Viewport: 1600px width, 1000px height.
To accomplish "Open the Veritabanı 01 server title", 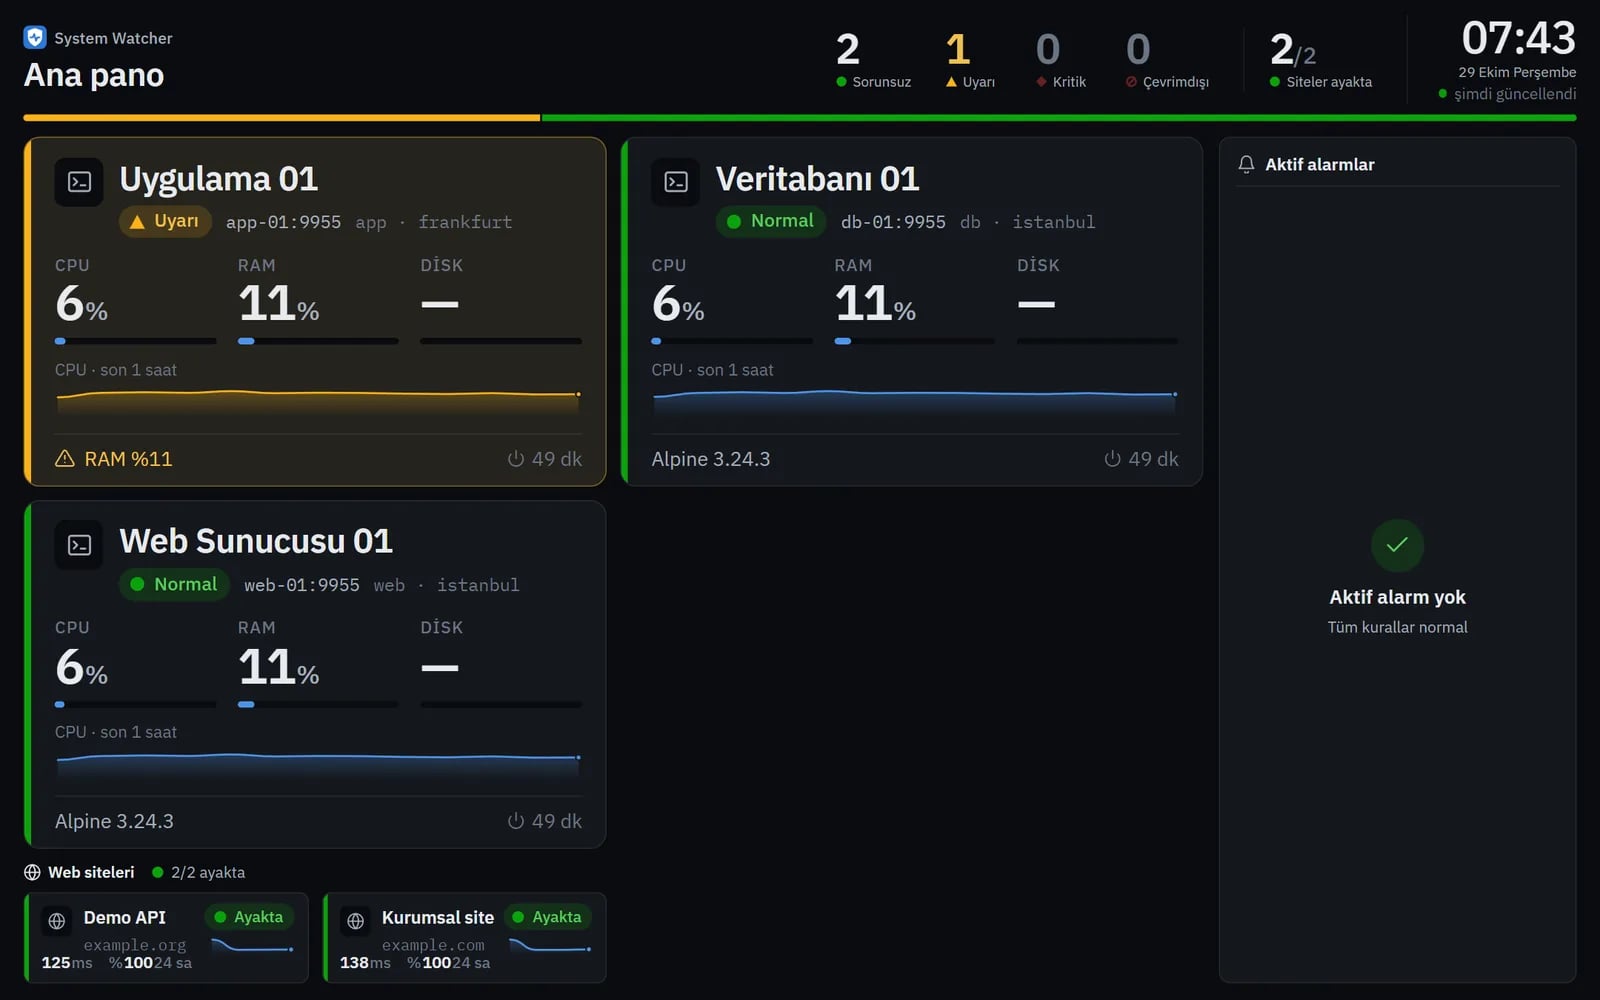I will point(817,179).
